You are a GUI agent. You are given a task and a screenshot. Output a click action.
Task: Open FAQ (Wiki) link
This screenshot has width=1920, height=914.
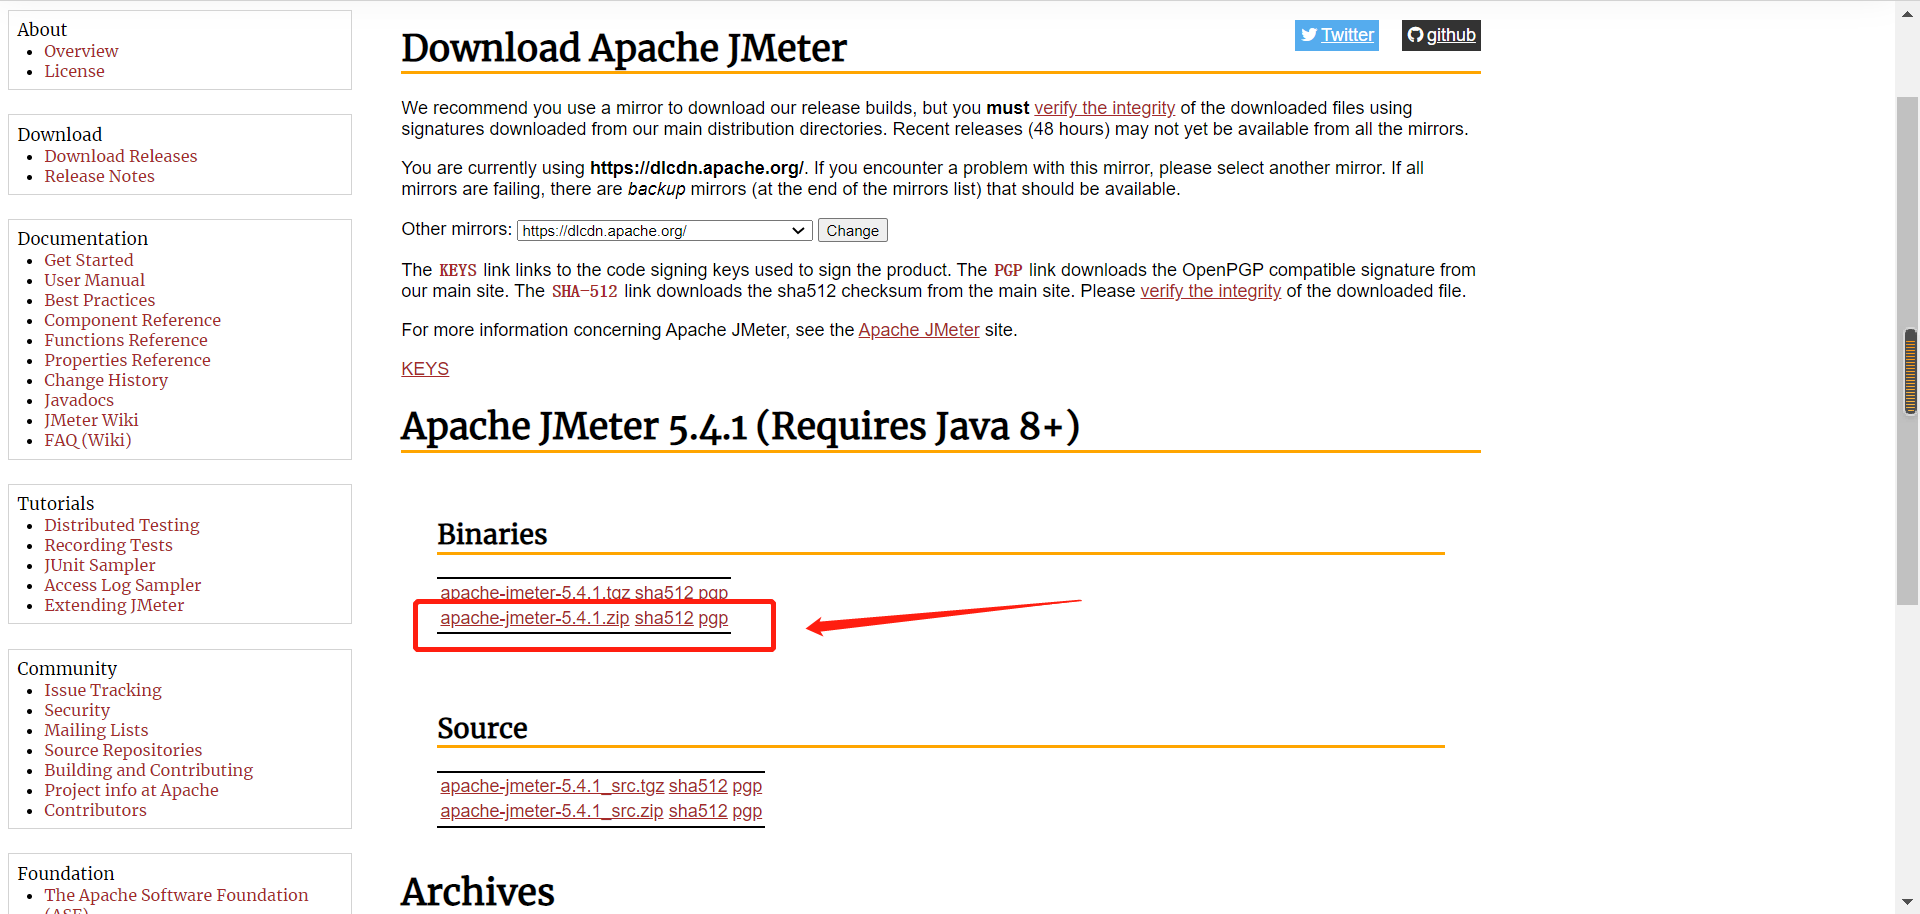88,440
